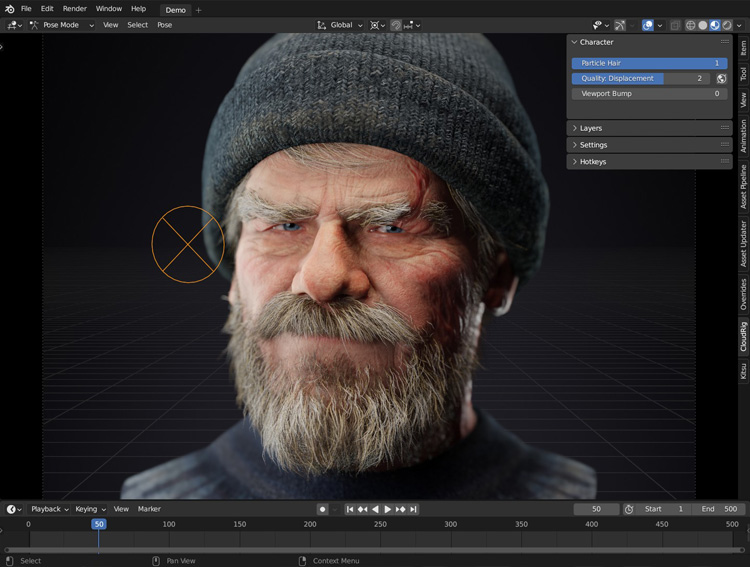
Task: Open the viewport Select menu
Action: tap(137, 25)
